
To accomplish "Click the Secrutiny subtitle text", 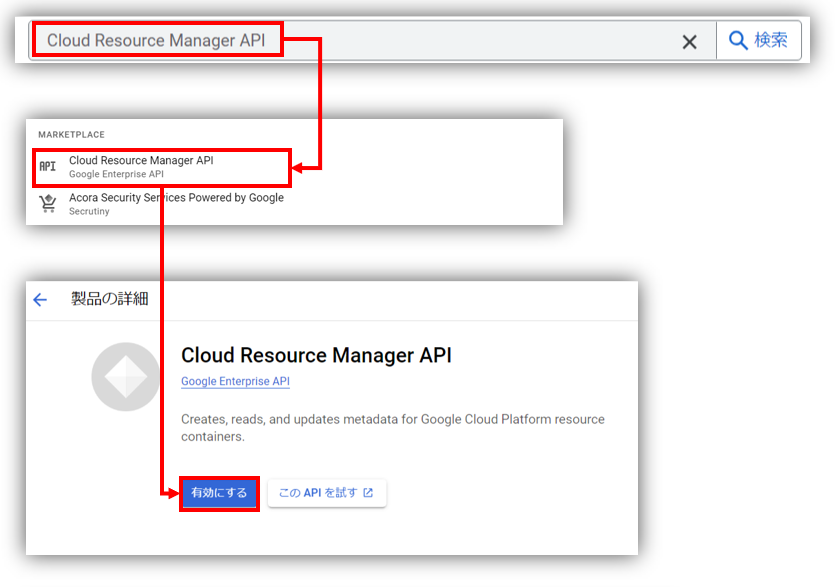I will click(90, 211).
